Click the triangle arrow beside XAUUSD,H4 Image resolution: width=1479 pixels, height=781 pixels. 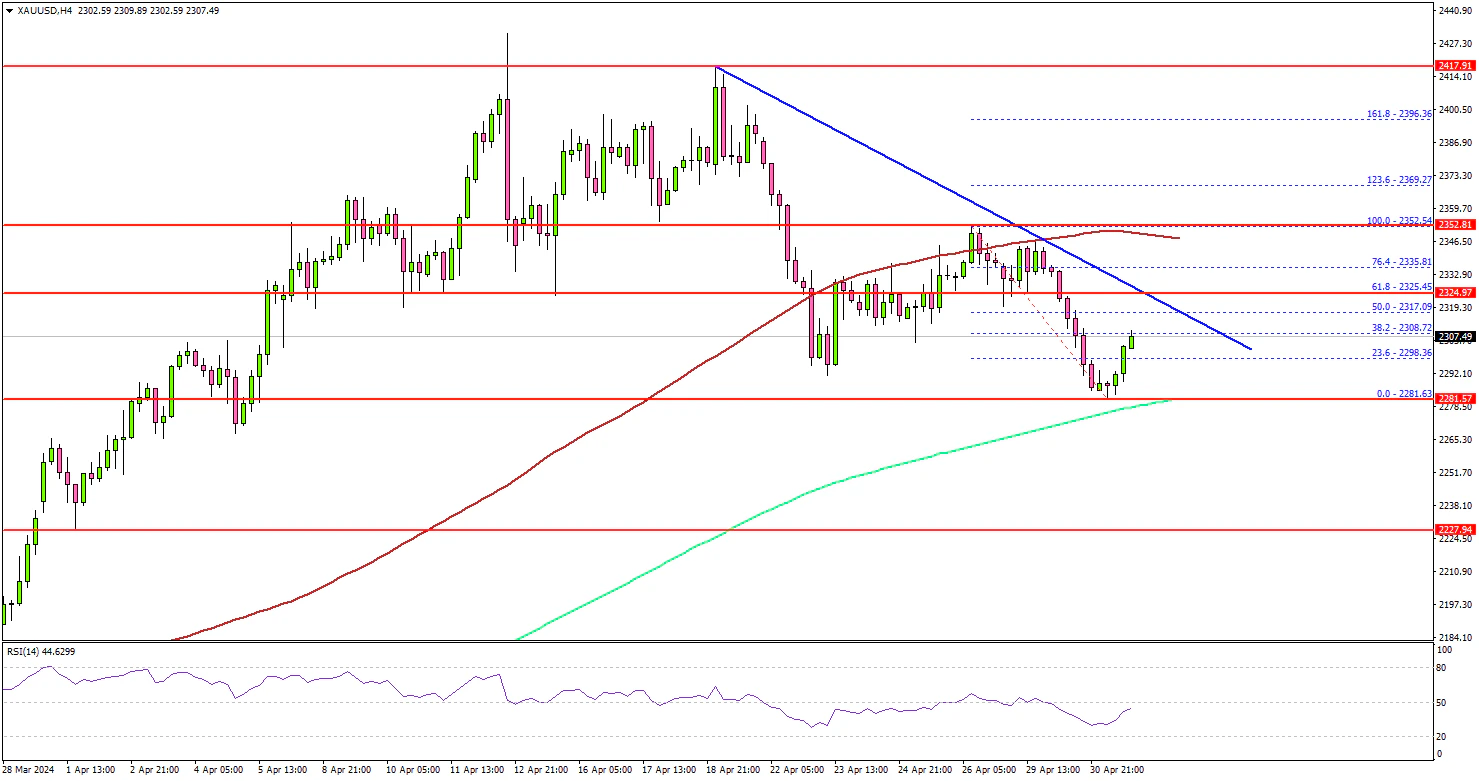pyautogui.click(x=9, y=10)
